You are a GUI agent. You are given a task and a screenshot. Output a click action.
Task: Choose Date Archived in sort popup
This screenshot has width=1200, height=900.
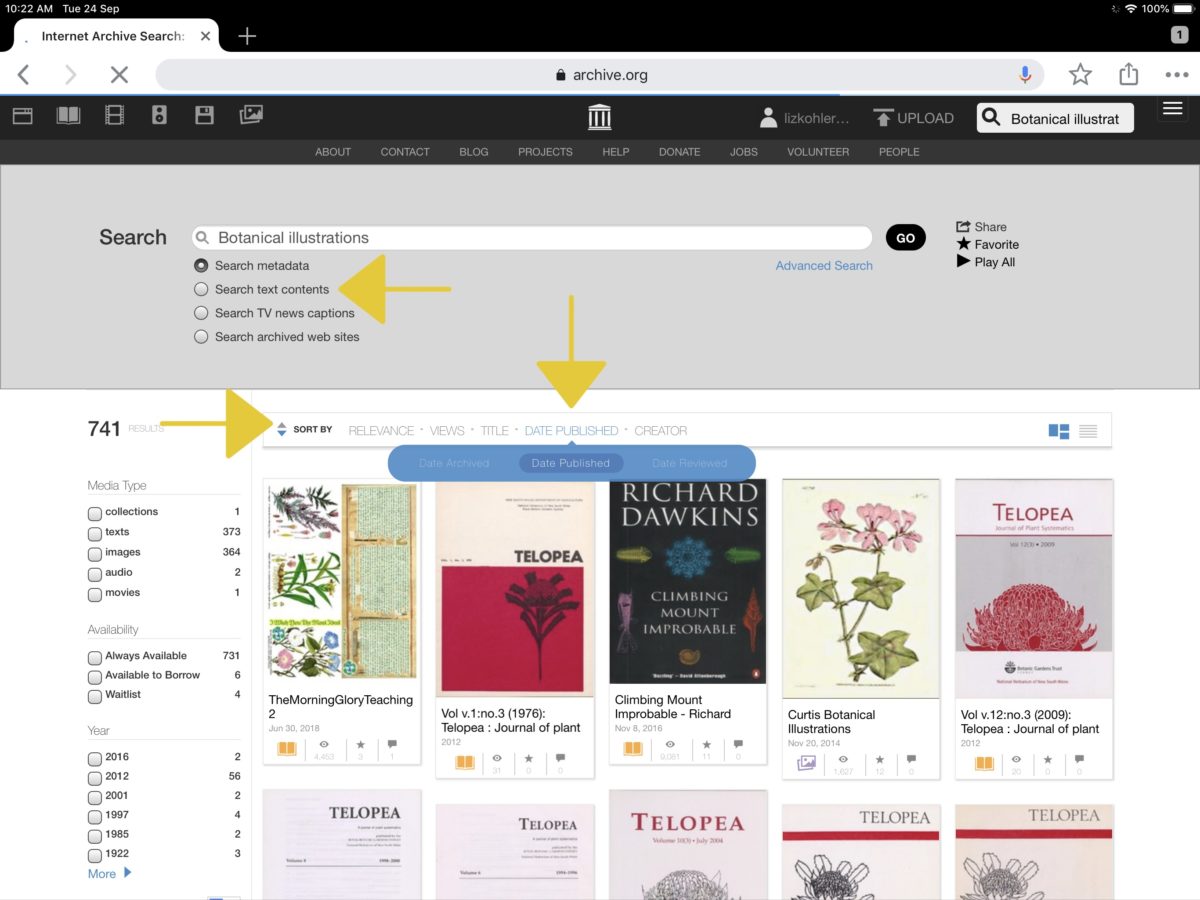pyautogui.click(x=454, y=463)
